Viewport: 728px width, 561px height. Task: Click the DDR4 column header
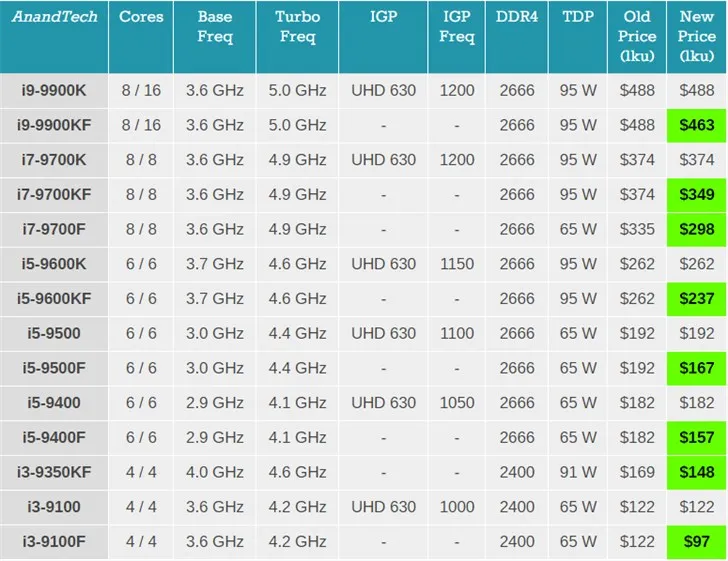517,37
